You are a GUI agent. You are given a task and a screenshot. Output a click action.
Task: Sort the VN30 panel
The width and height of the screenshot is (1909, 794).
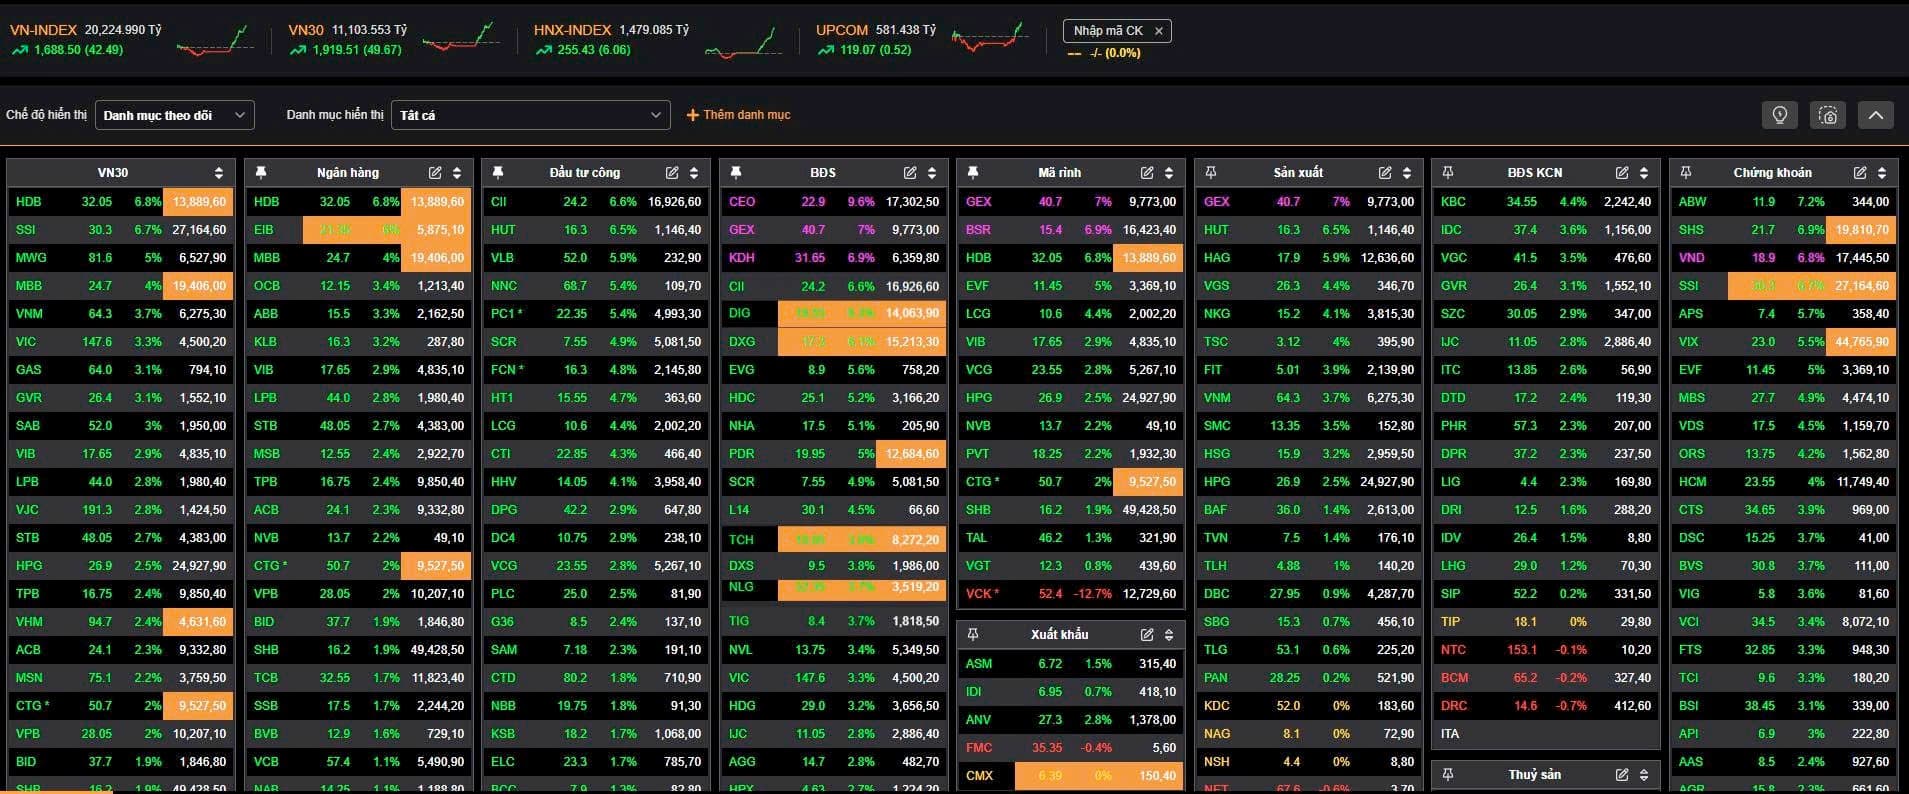pyautogui.click(x=219, y=173)
